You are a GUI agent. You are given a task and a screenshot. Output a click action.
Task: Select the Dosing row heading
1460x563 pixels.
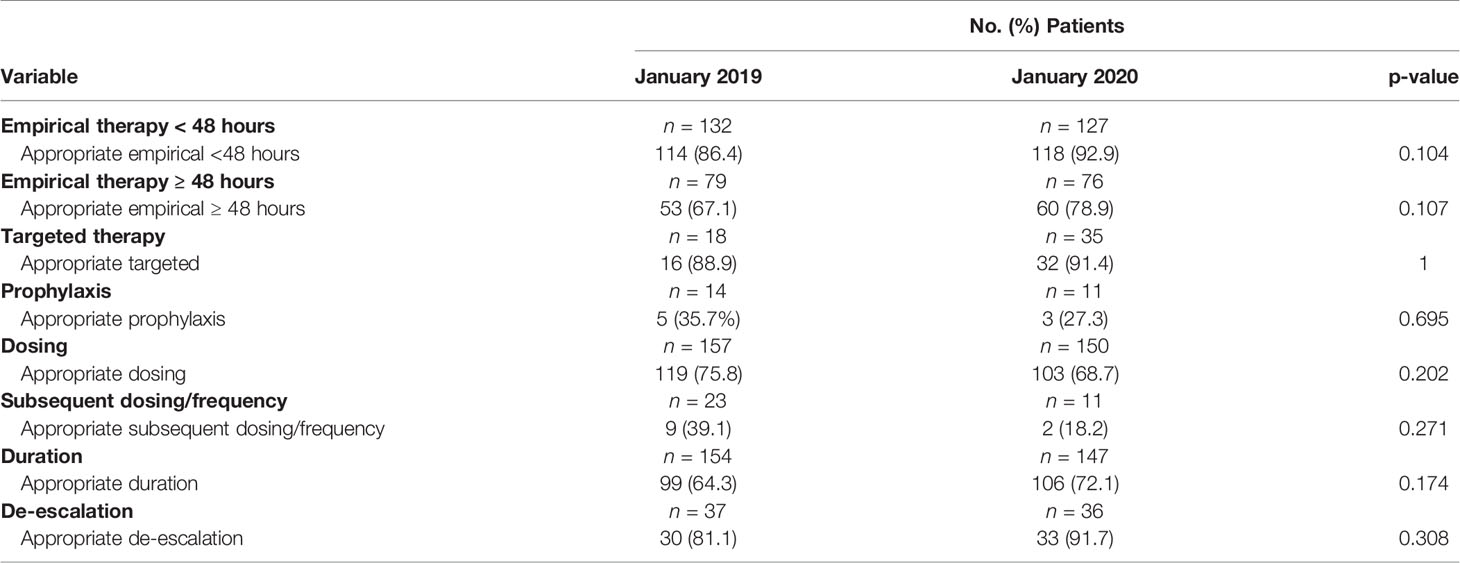click(29, 347)
